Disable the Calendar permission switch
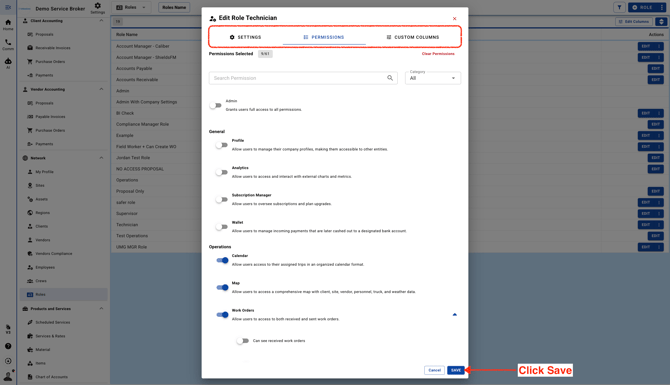 [x=222, y=260]
